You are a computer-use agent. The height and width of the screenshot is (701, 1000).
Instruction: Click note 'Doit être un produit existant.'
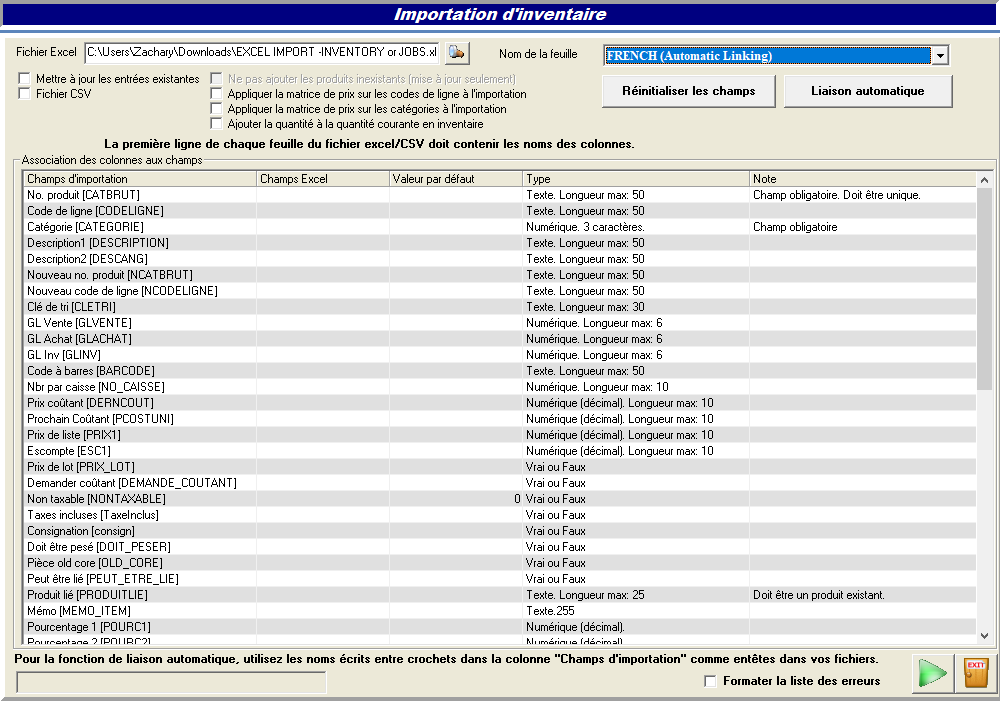(x=819, y=595)
